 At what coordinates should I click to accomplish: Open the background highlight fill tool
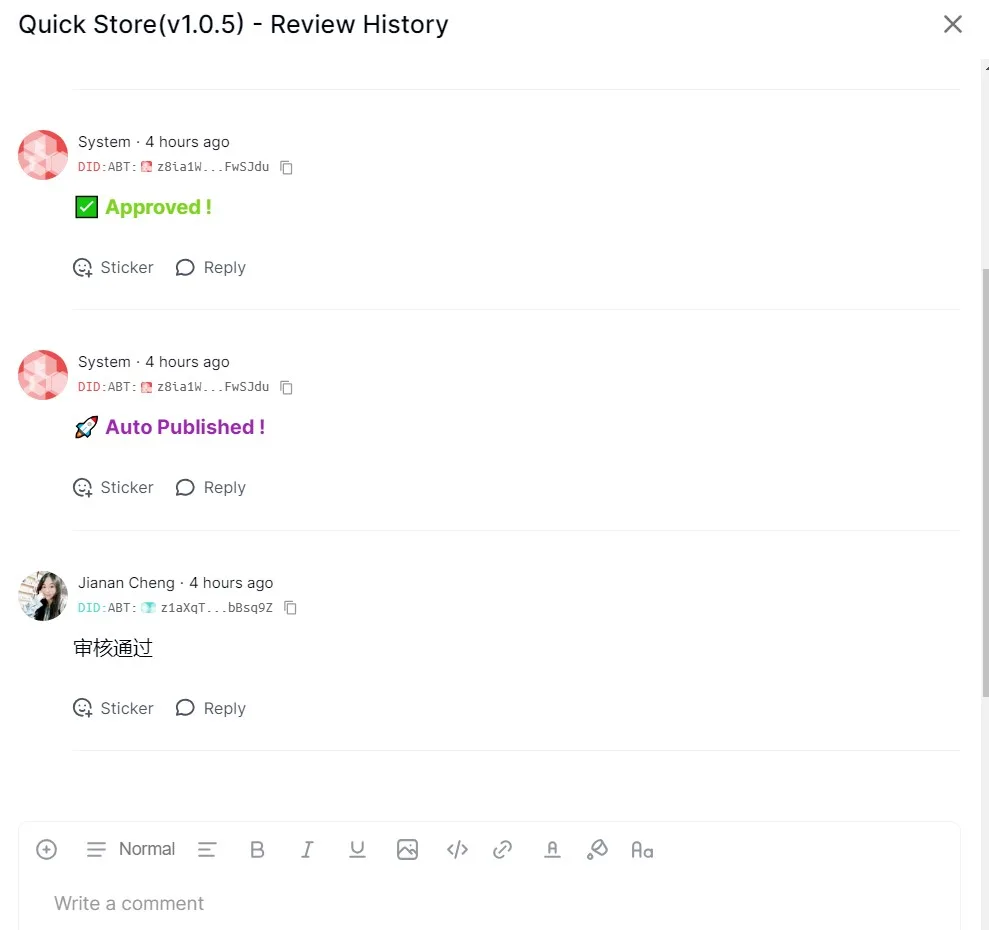click(597, 850)
